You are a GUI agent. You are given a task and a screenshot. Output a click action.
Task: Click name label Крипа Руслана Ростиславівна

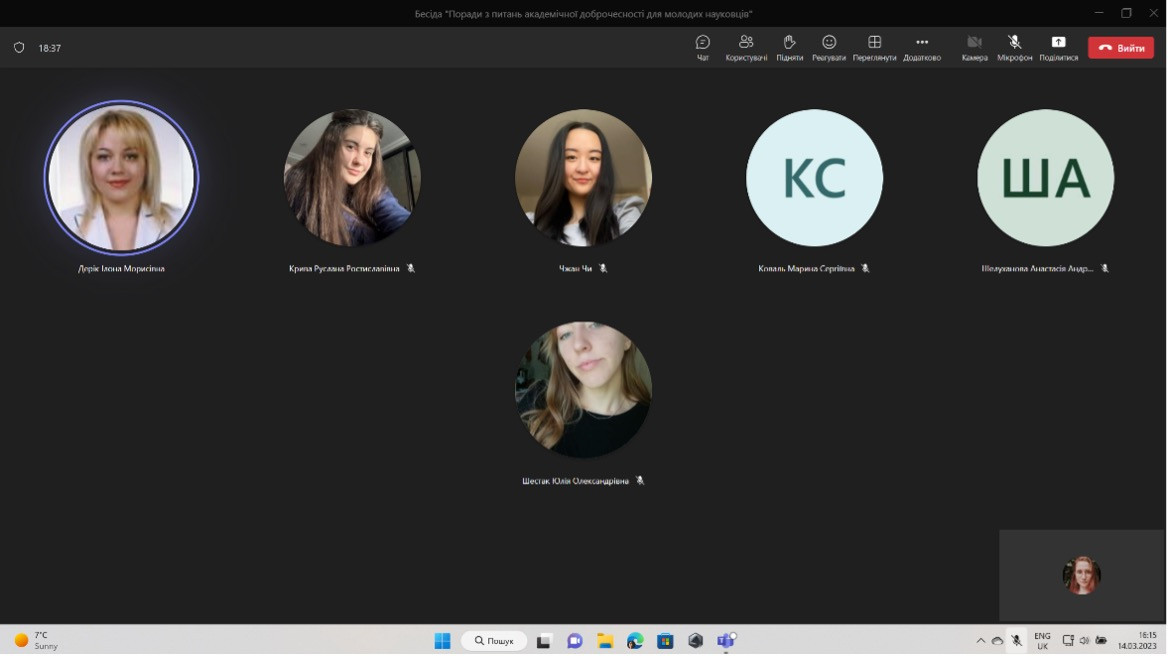(x=344, y=269)
